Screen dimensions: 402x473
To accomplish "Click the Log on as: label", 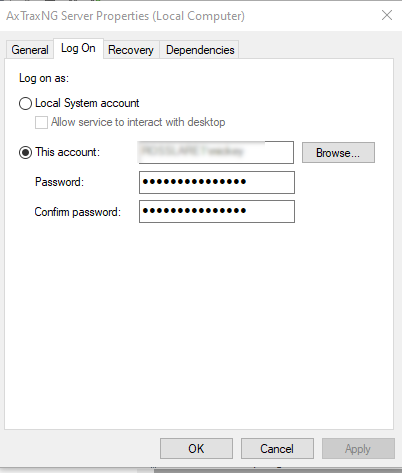I will point(44,78).
